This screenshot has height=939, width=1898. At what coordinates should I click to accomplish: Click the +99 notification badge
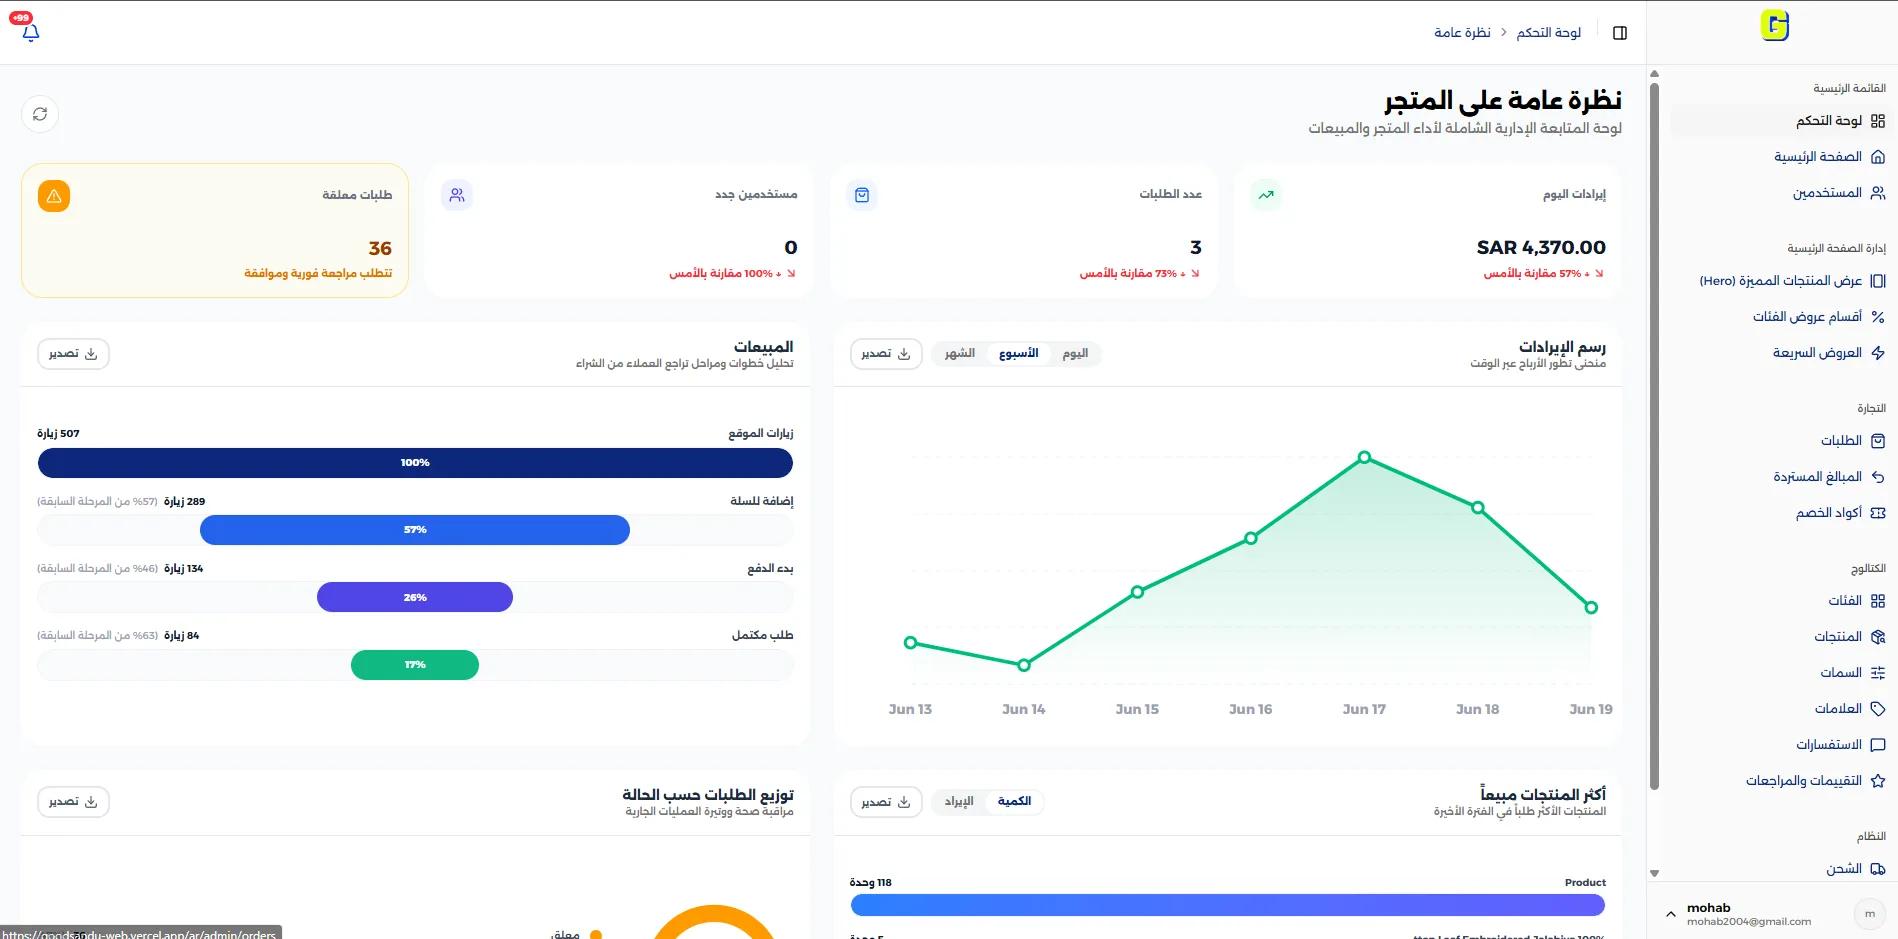[x=21, y=18]
